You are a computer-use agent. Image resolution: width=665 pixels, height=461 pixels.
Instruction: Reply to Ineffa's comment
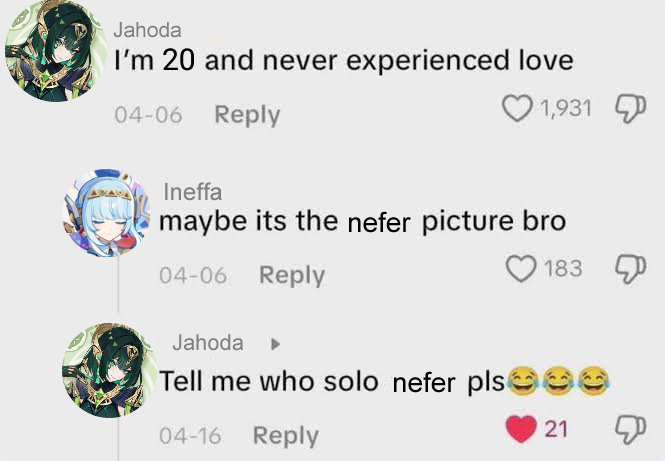[292, 275]
